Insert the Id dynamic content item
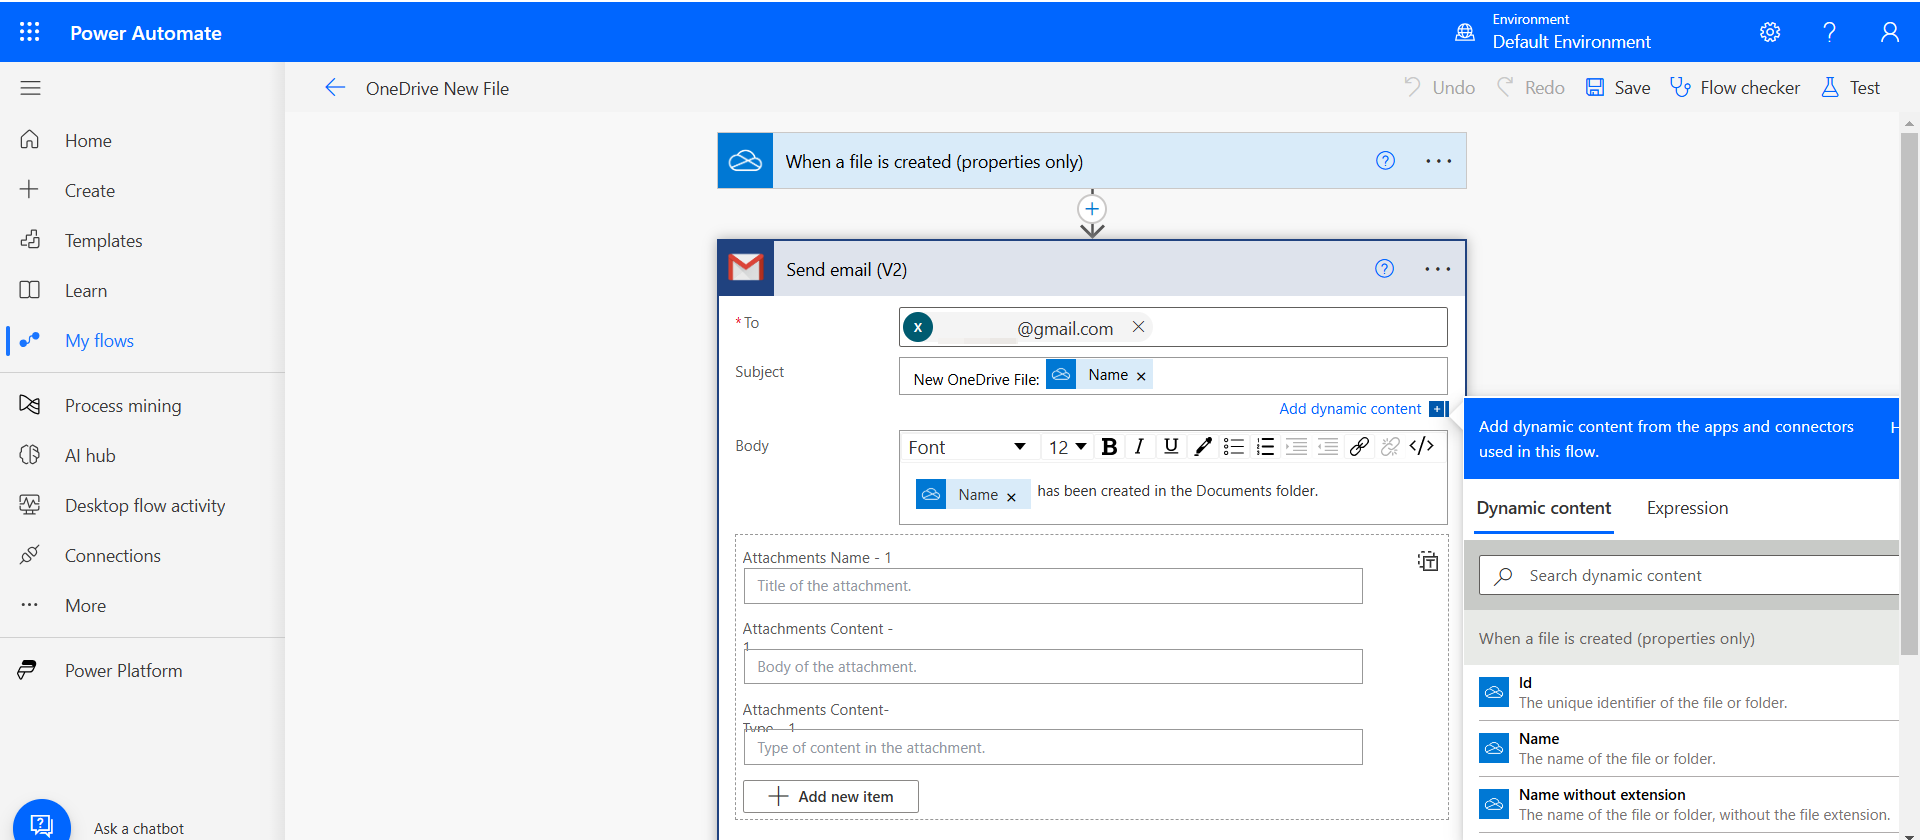Screen dimensions: 1920x840 pyautogui.click(x=1688, y=692)
